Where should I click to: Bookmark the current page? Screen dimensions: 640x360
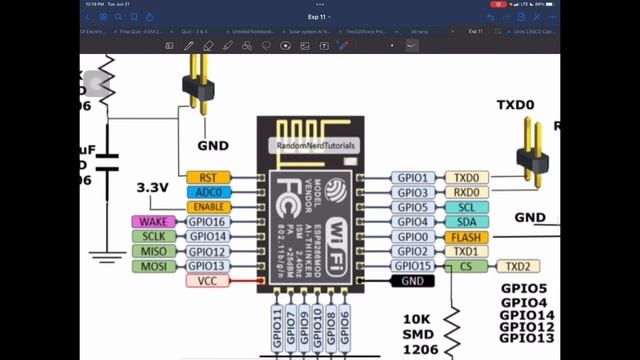tap(134, 17)
